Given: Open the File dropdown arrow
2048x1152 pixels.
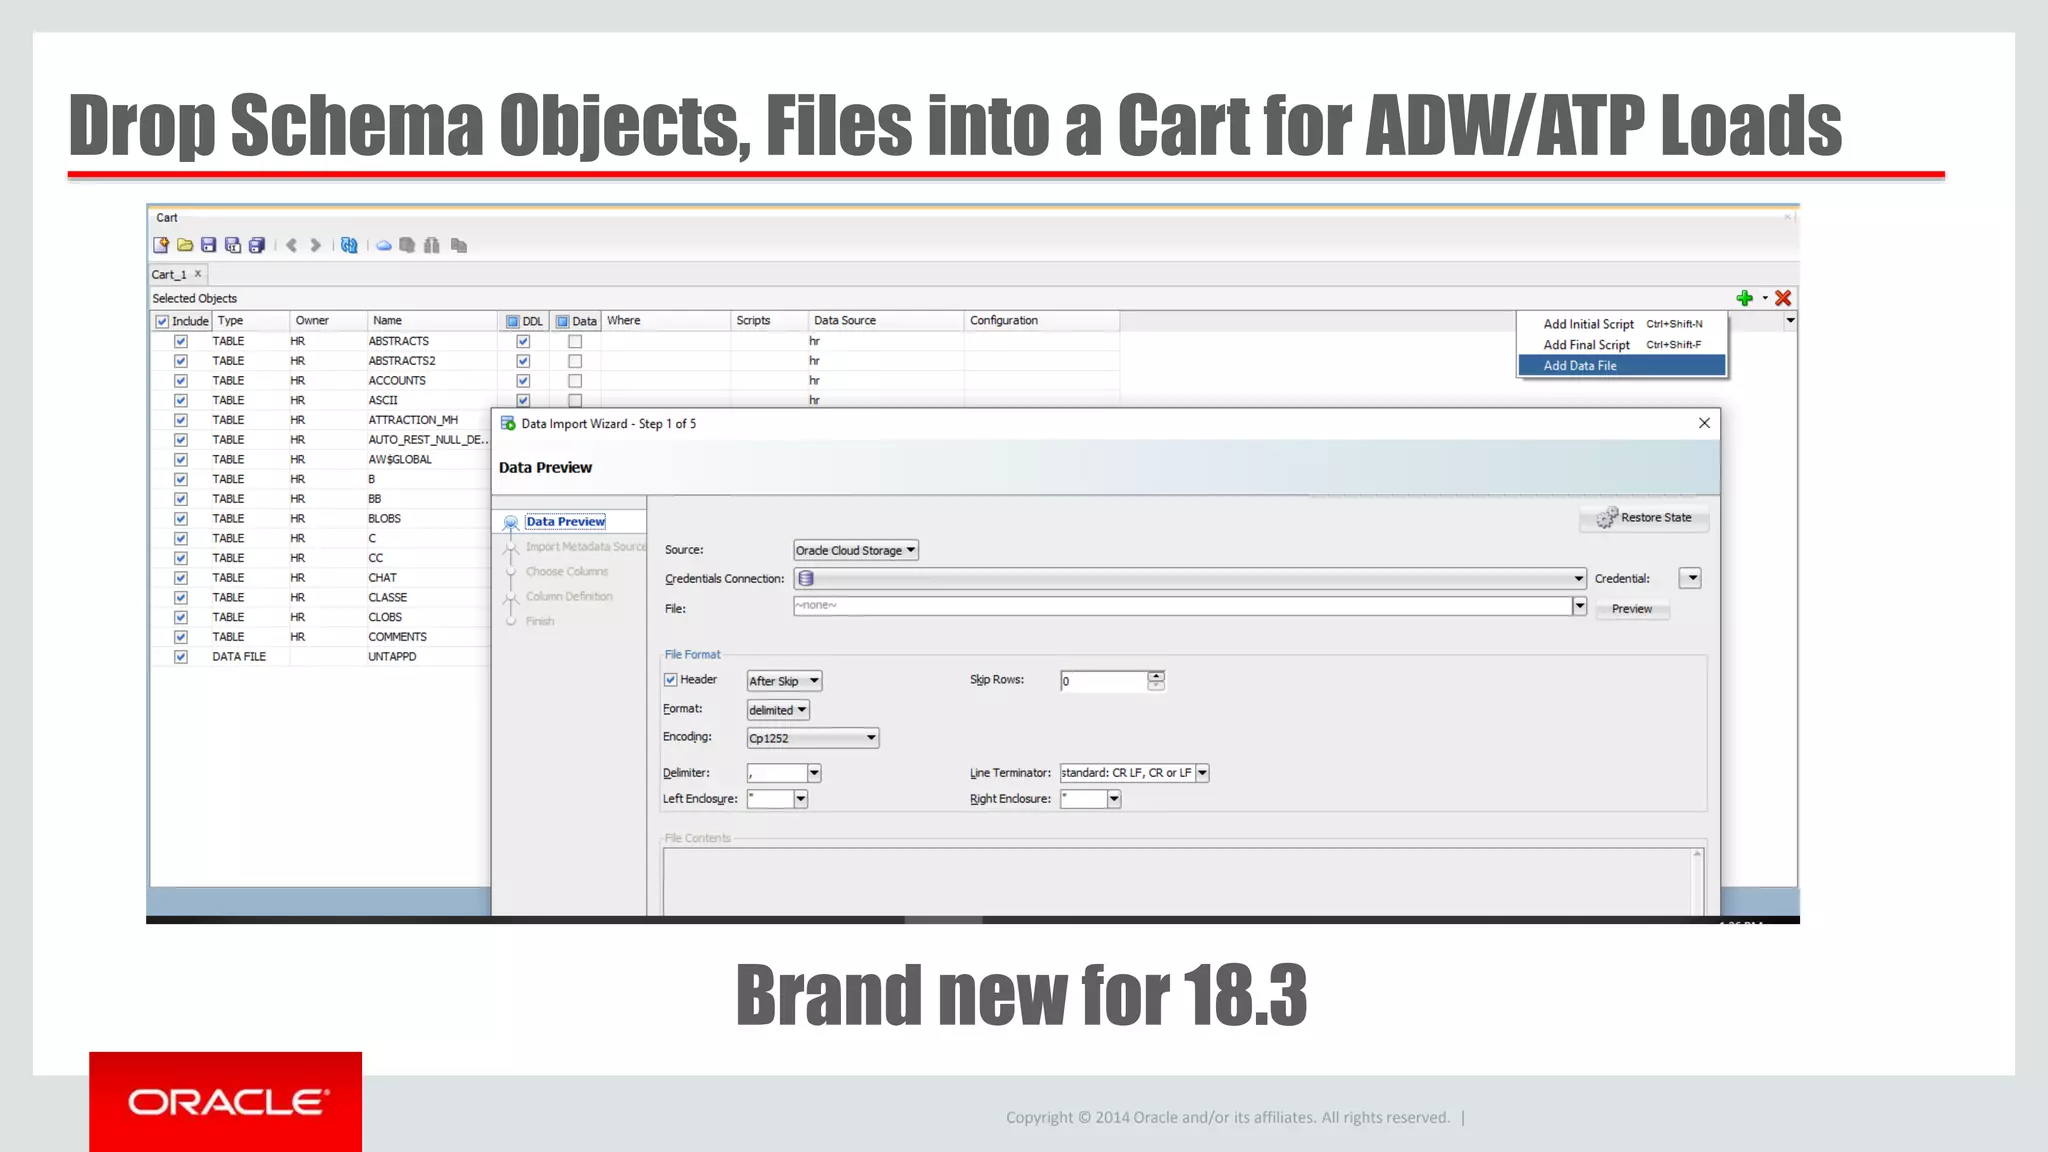Looking at the screenshot, I should click(x=1580, y=606).
